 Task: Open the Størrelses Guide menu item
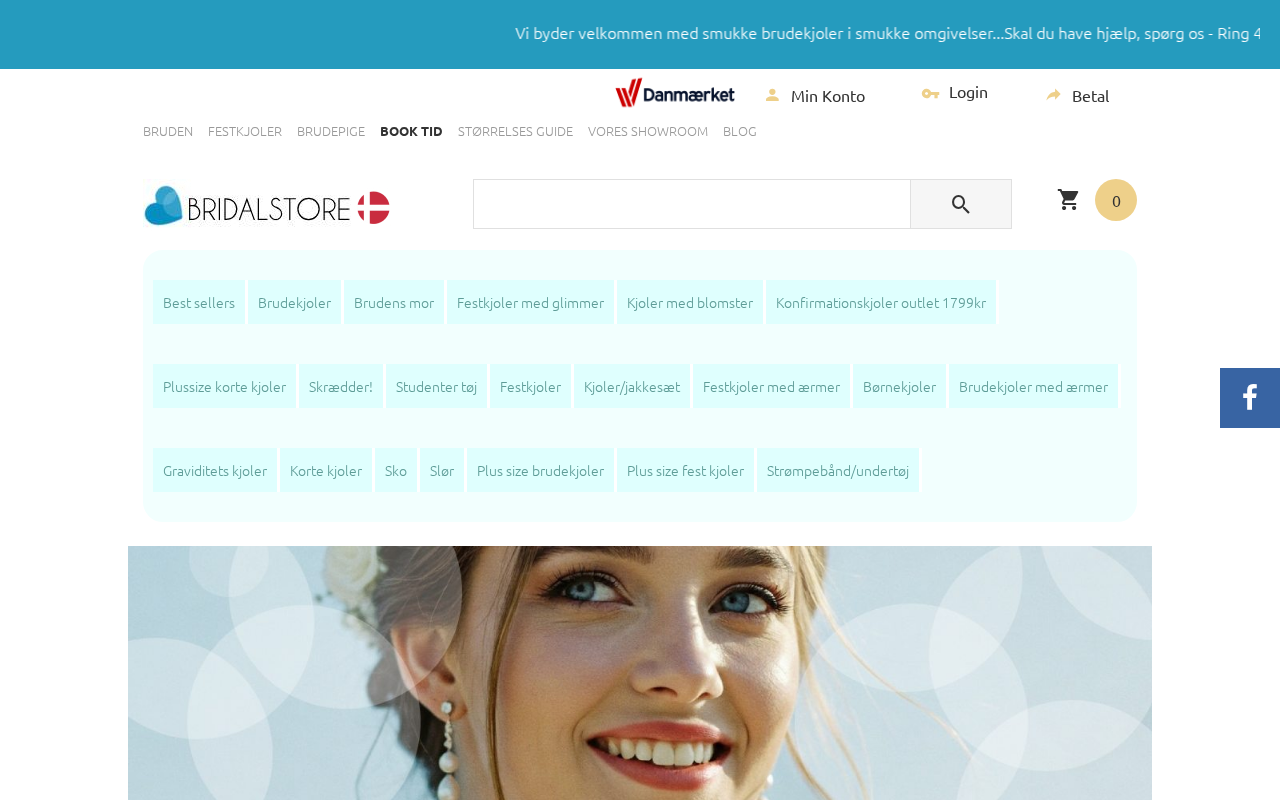point(515,131)
